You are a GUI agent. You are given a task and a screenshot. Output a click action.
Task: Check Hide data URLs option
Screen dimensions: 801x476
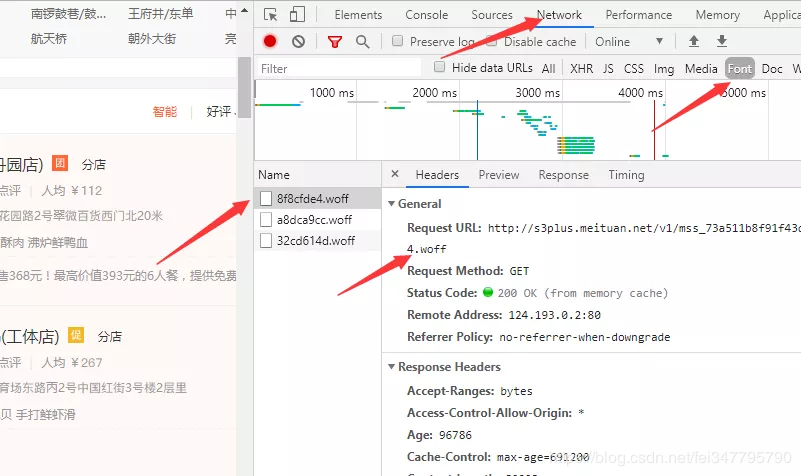tap(439, 67)
